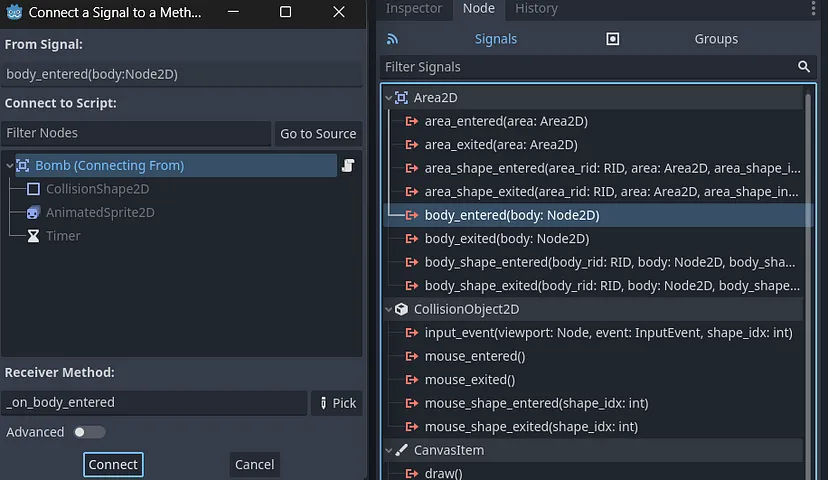828x480 pixels.
Task: Collapse the Bomb node tree
Action: click(10, 165)
